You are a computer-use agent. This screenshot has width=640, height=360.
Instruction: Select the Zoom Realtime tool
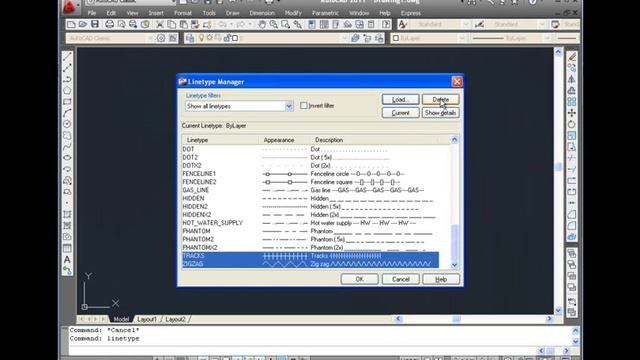(273, 24)
